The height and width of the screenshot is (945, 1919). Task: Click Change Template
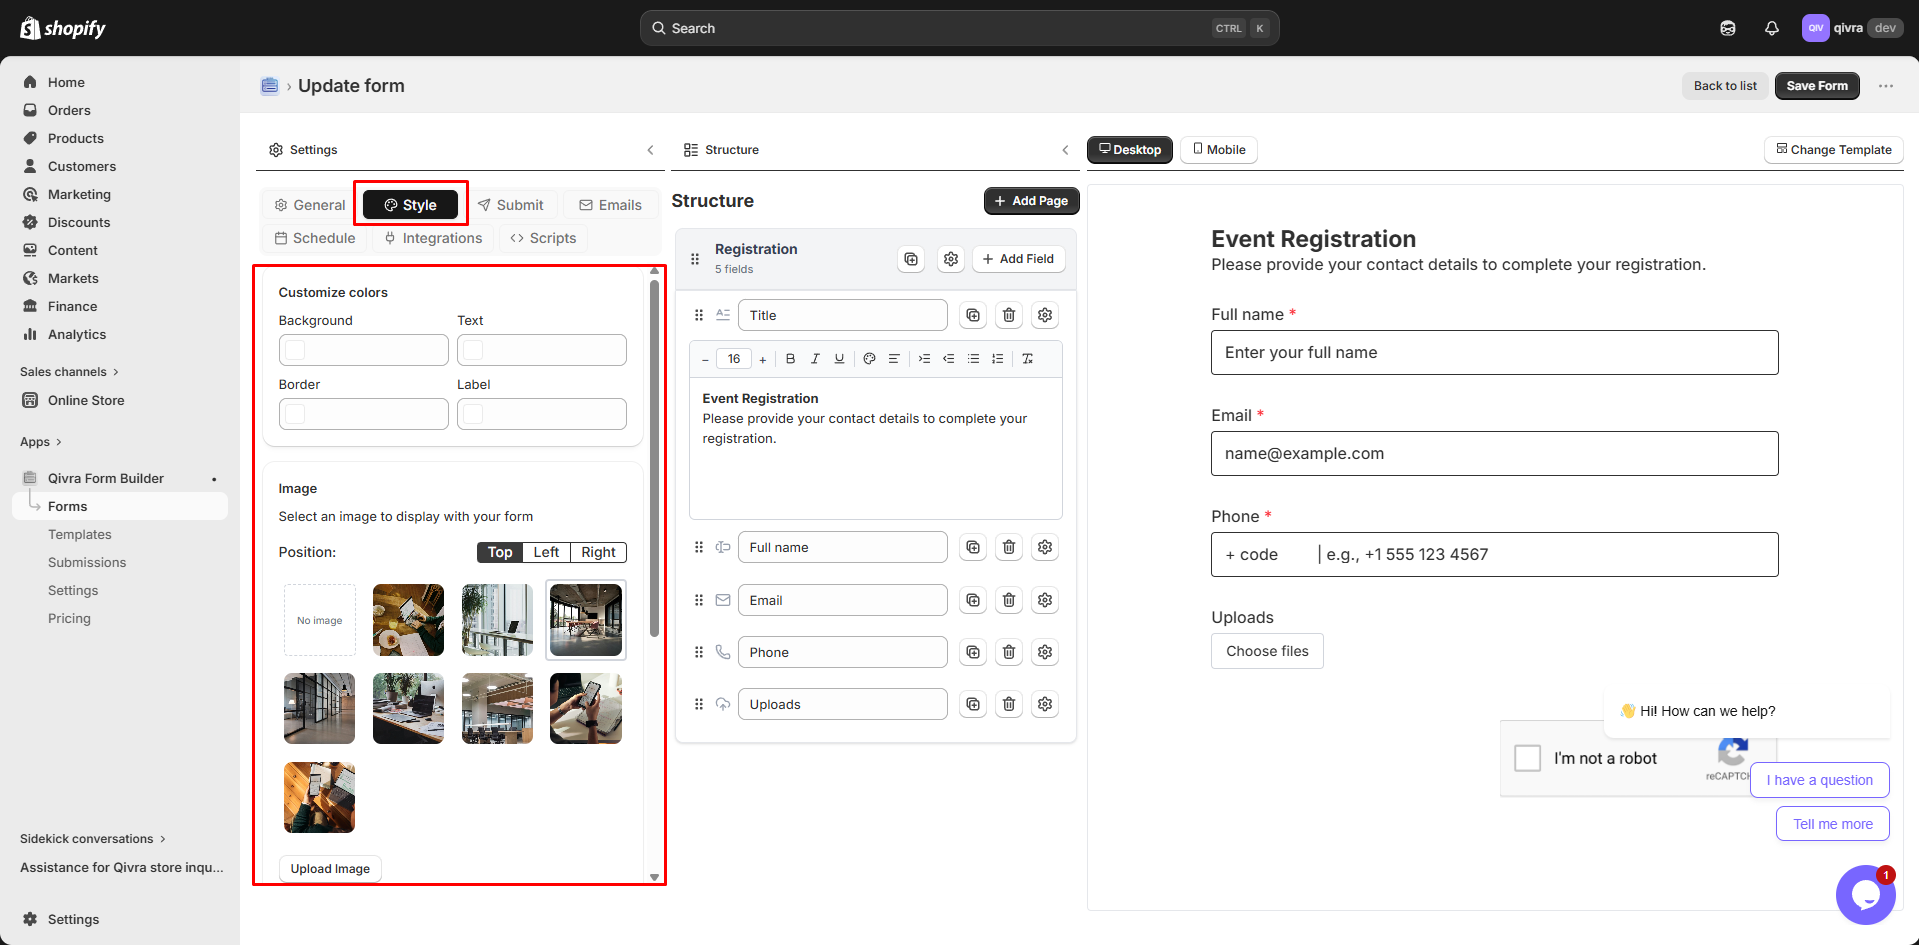pos(1834,150)
